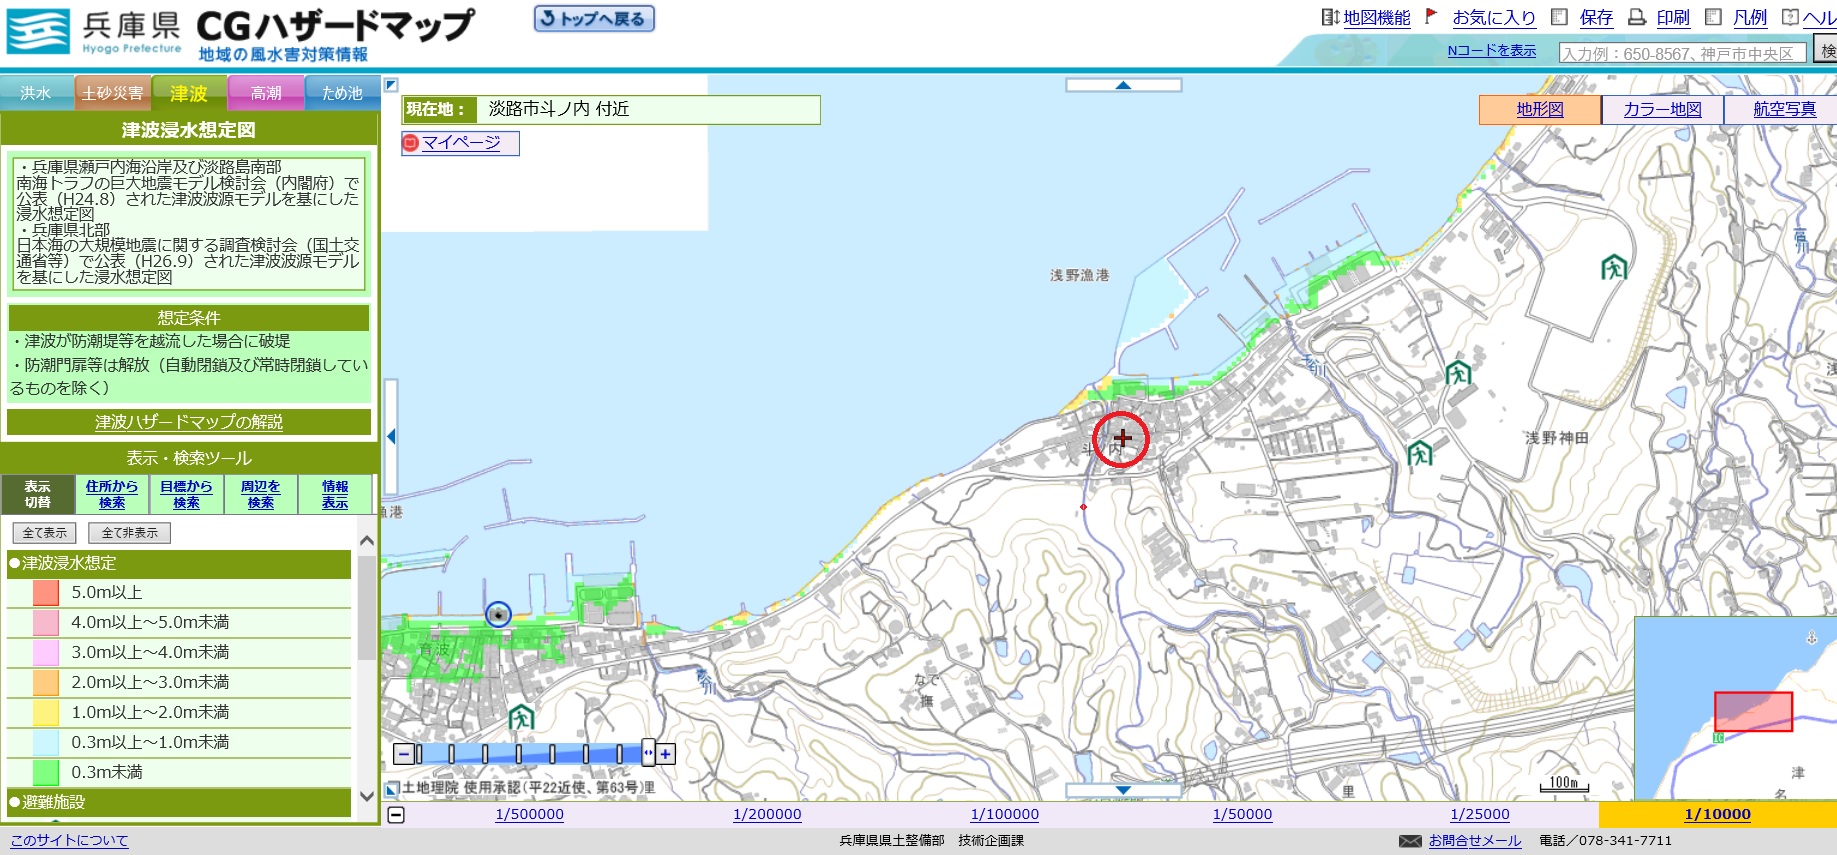This screenshot has width=1837, height=855.
Task: Open the 津波ハザードマップの解説 link
Action: click(189, 422)
